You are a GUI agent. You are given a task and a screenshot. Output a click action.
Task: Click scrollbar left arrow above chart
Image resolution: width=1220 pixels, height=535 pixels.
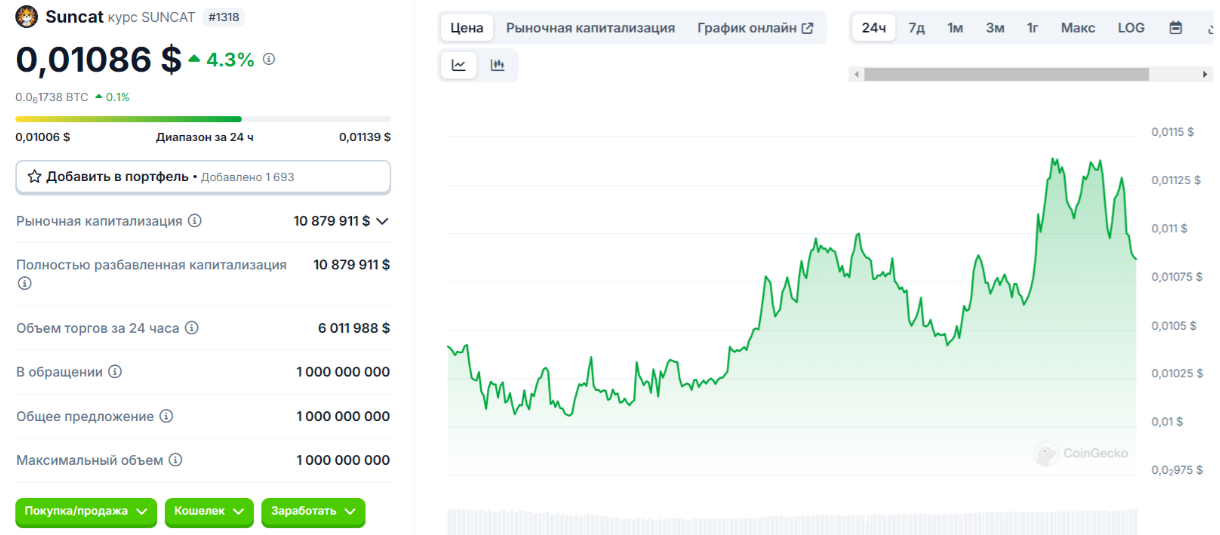(x=855, y=74)
